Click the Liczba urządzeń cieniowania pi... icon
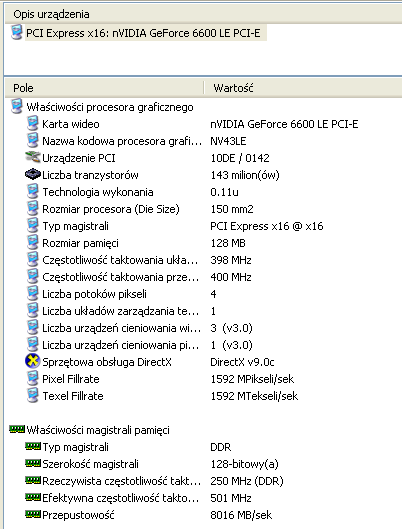The image size is (402, 529). tap(32, 344)
